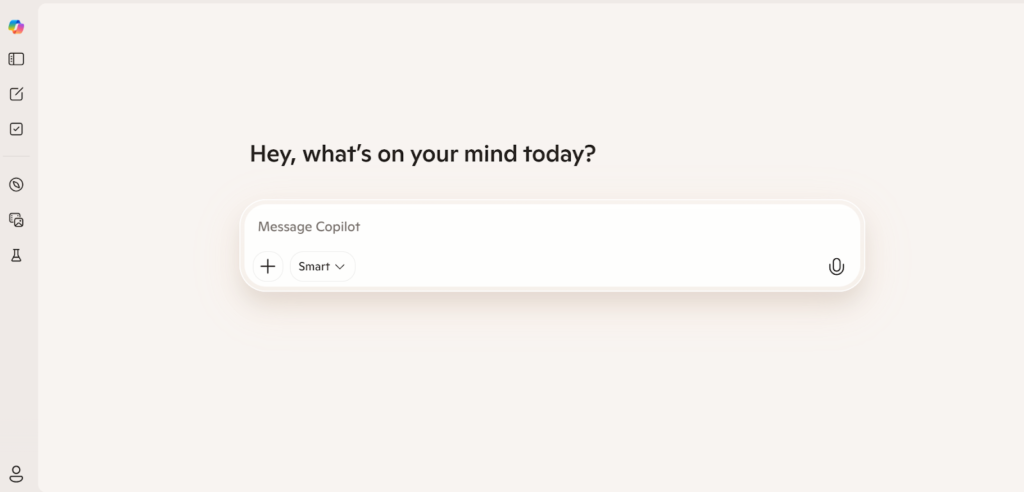Open the account profile icon

16,473
